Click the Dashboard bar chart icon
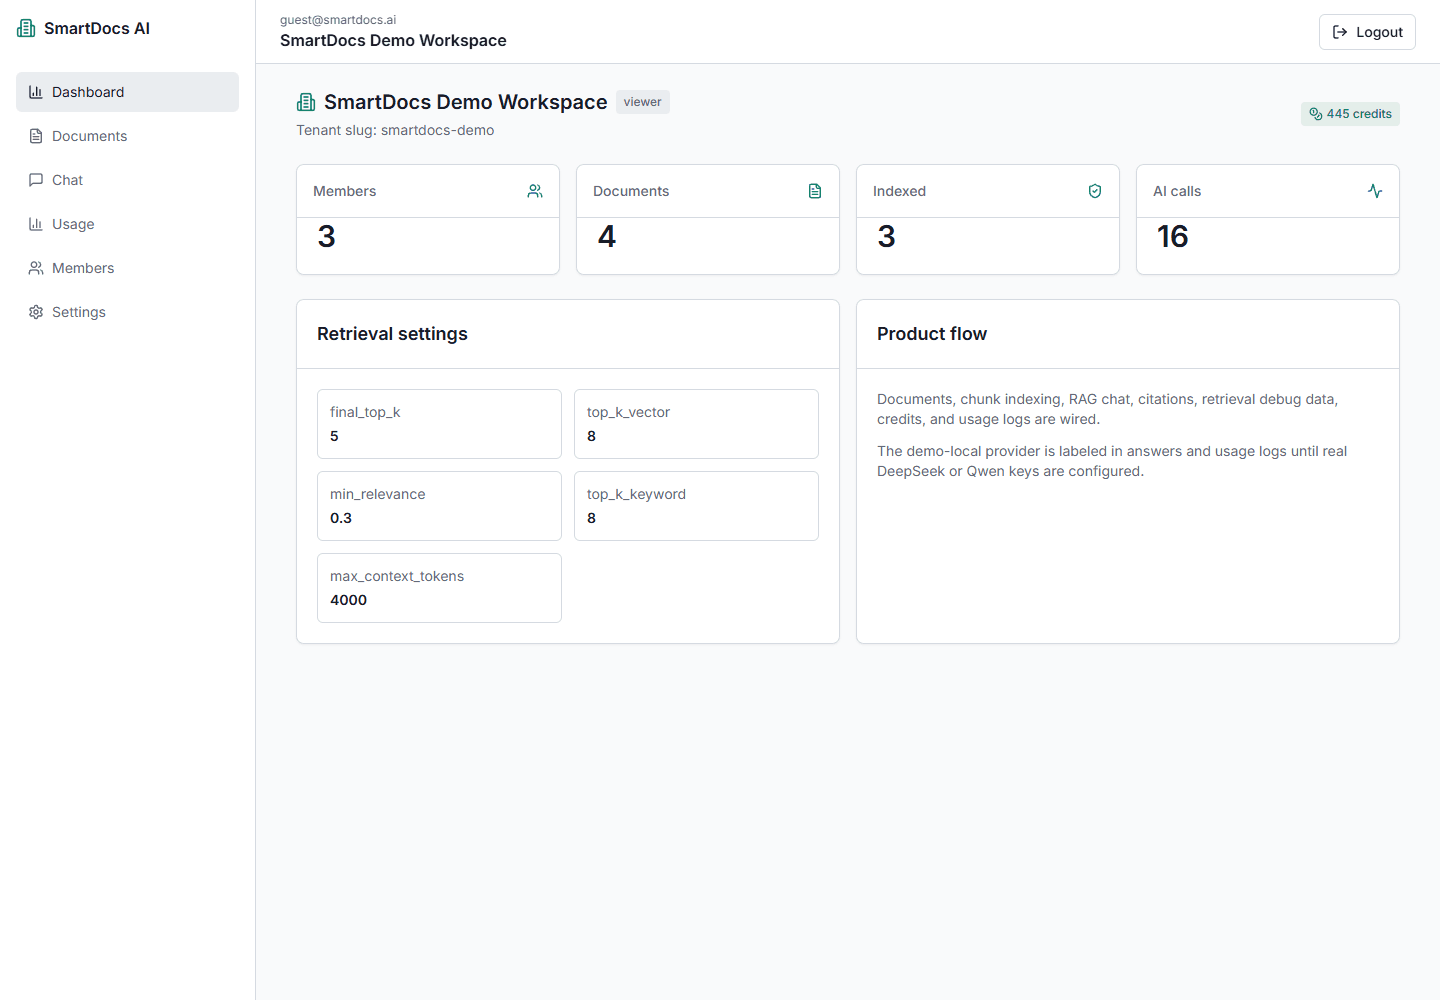 (36, 92)
